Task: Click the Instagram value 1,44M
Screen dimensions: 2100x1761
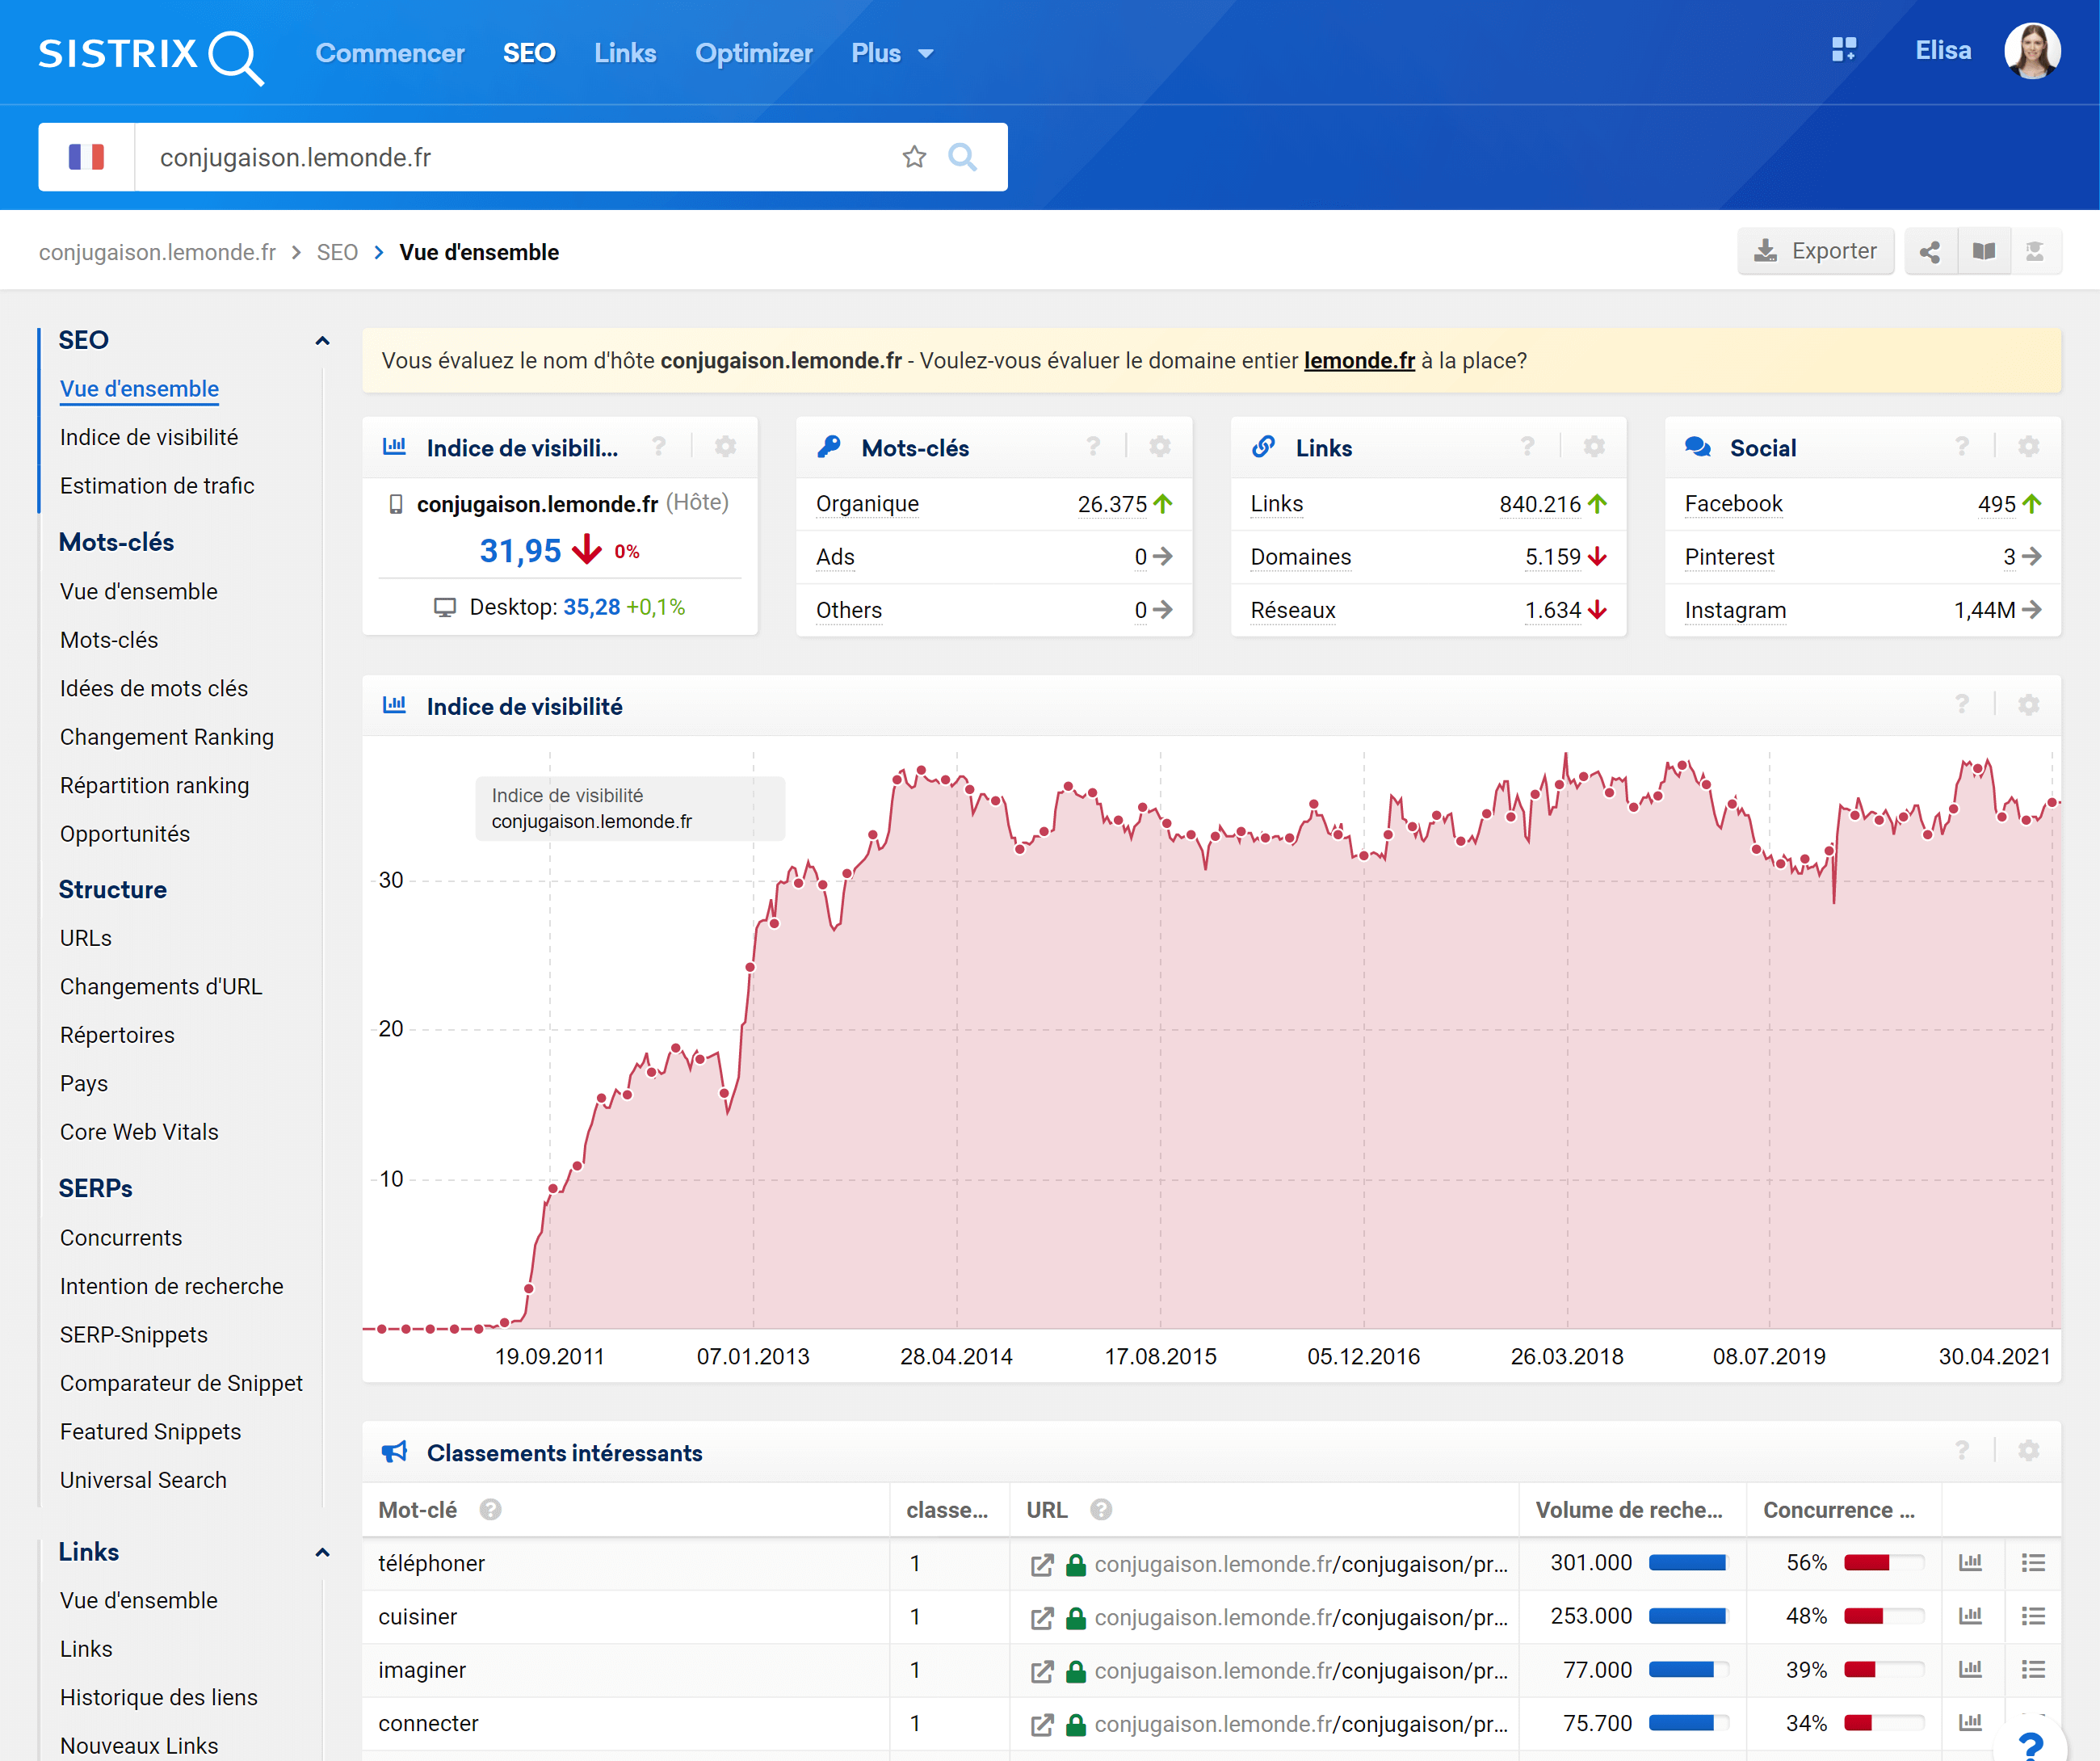Action: [1985, 610]
